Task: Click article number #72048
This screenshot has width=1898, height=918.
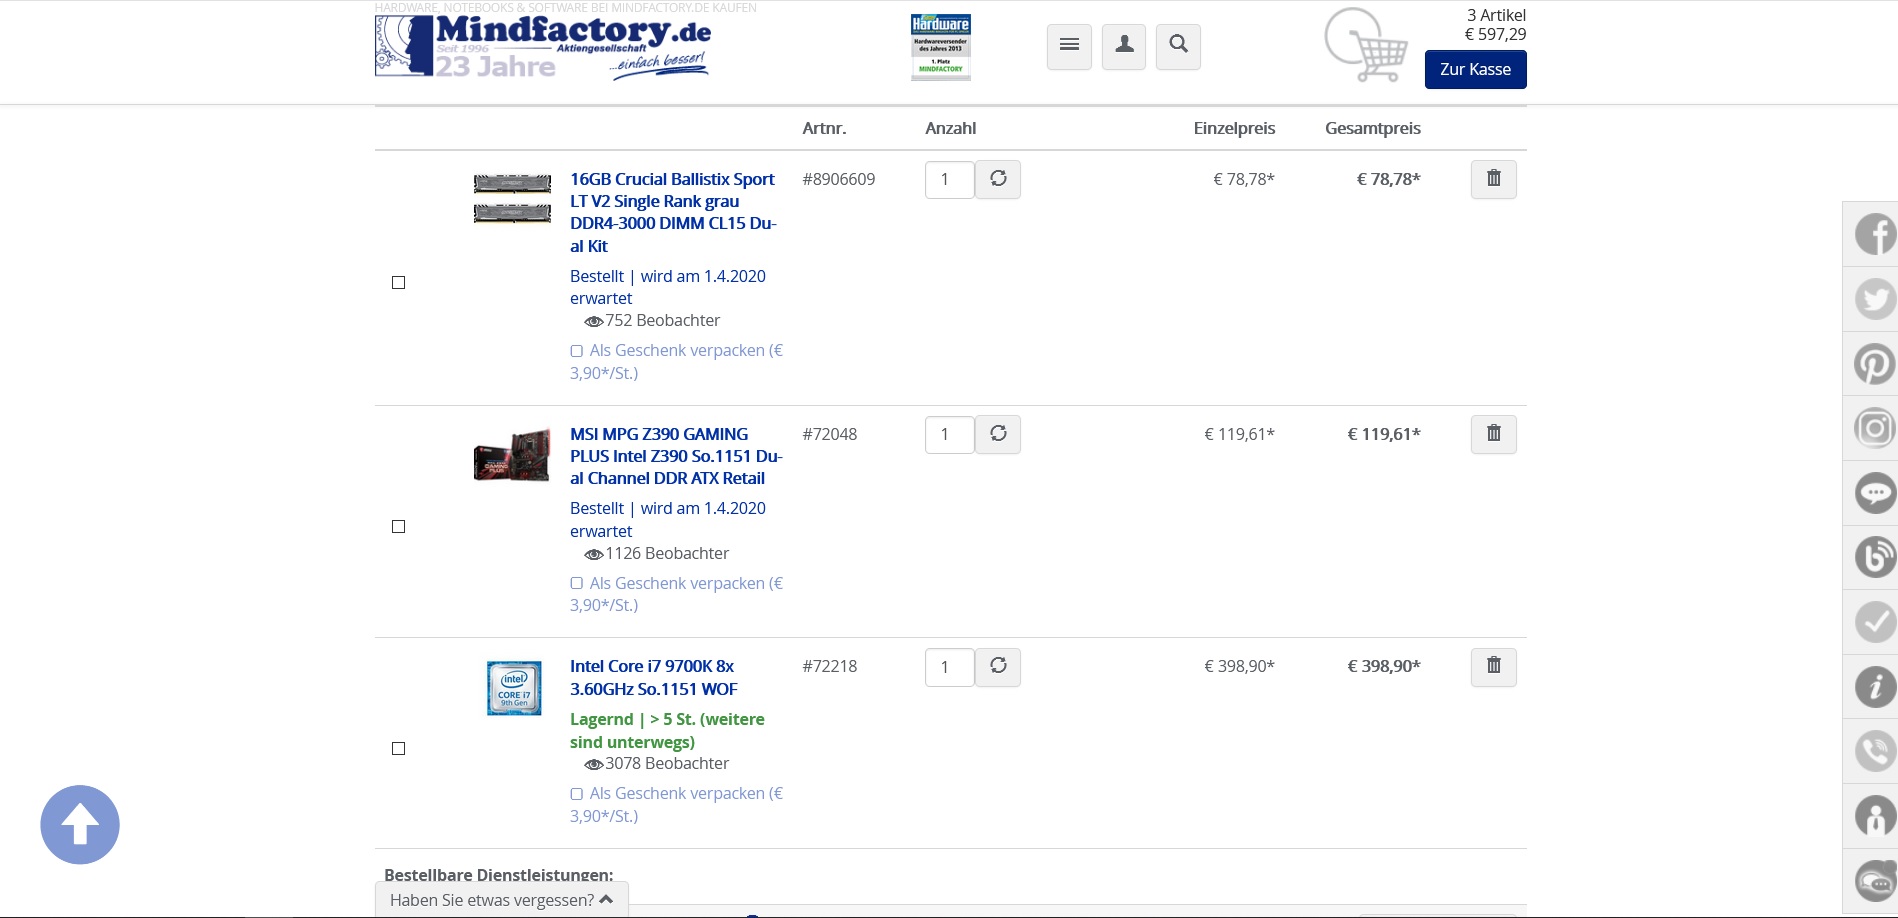Action: click(829, 434)
